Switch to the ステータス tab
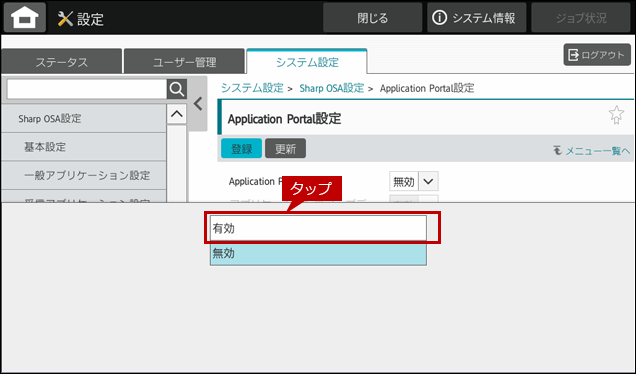The image size is (636, 374). pos(62,62)
